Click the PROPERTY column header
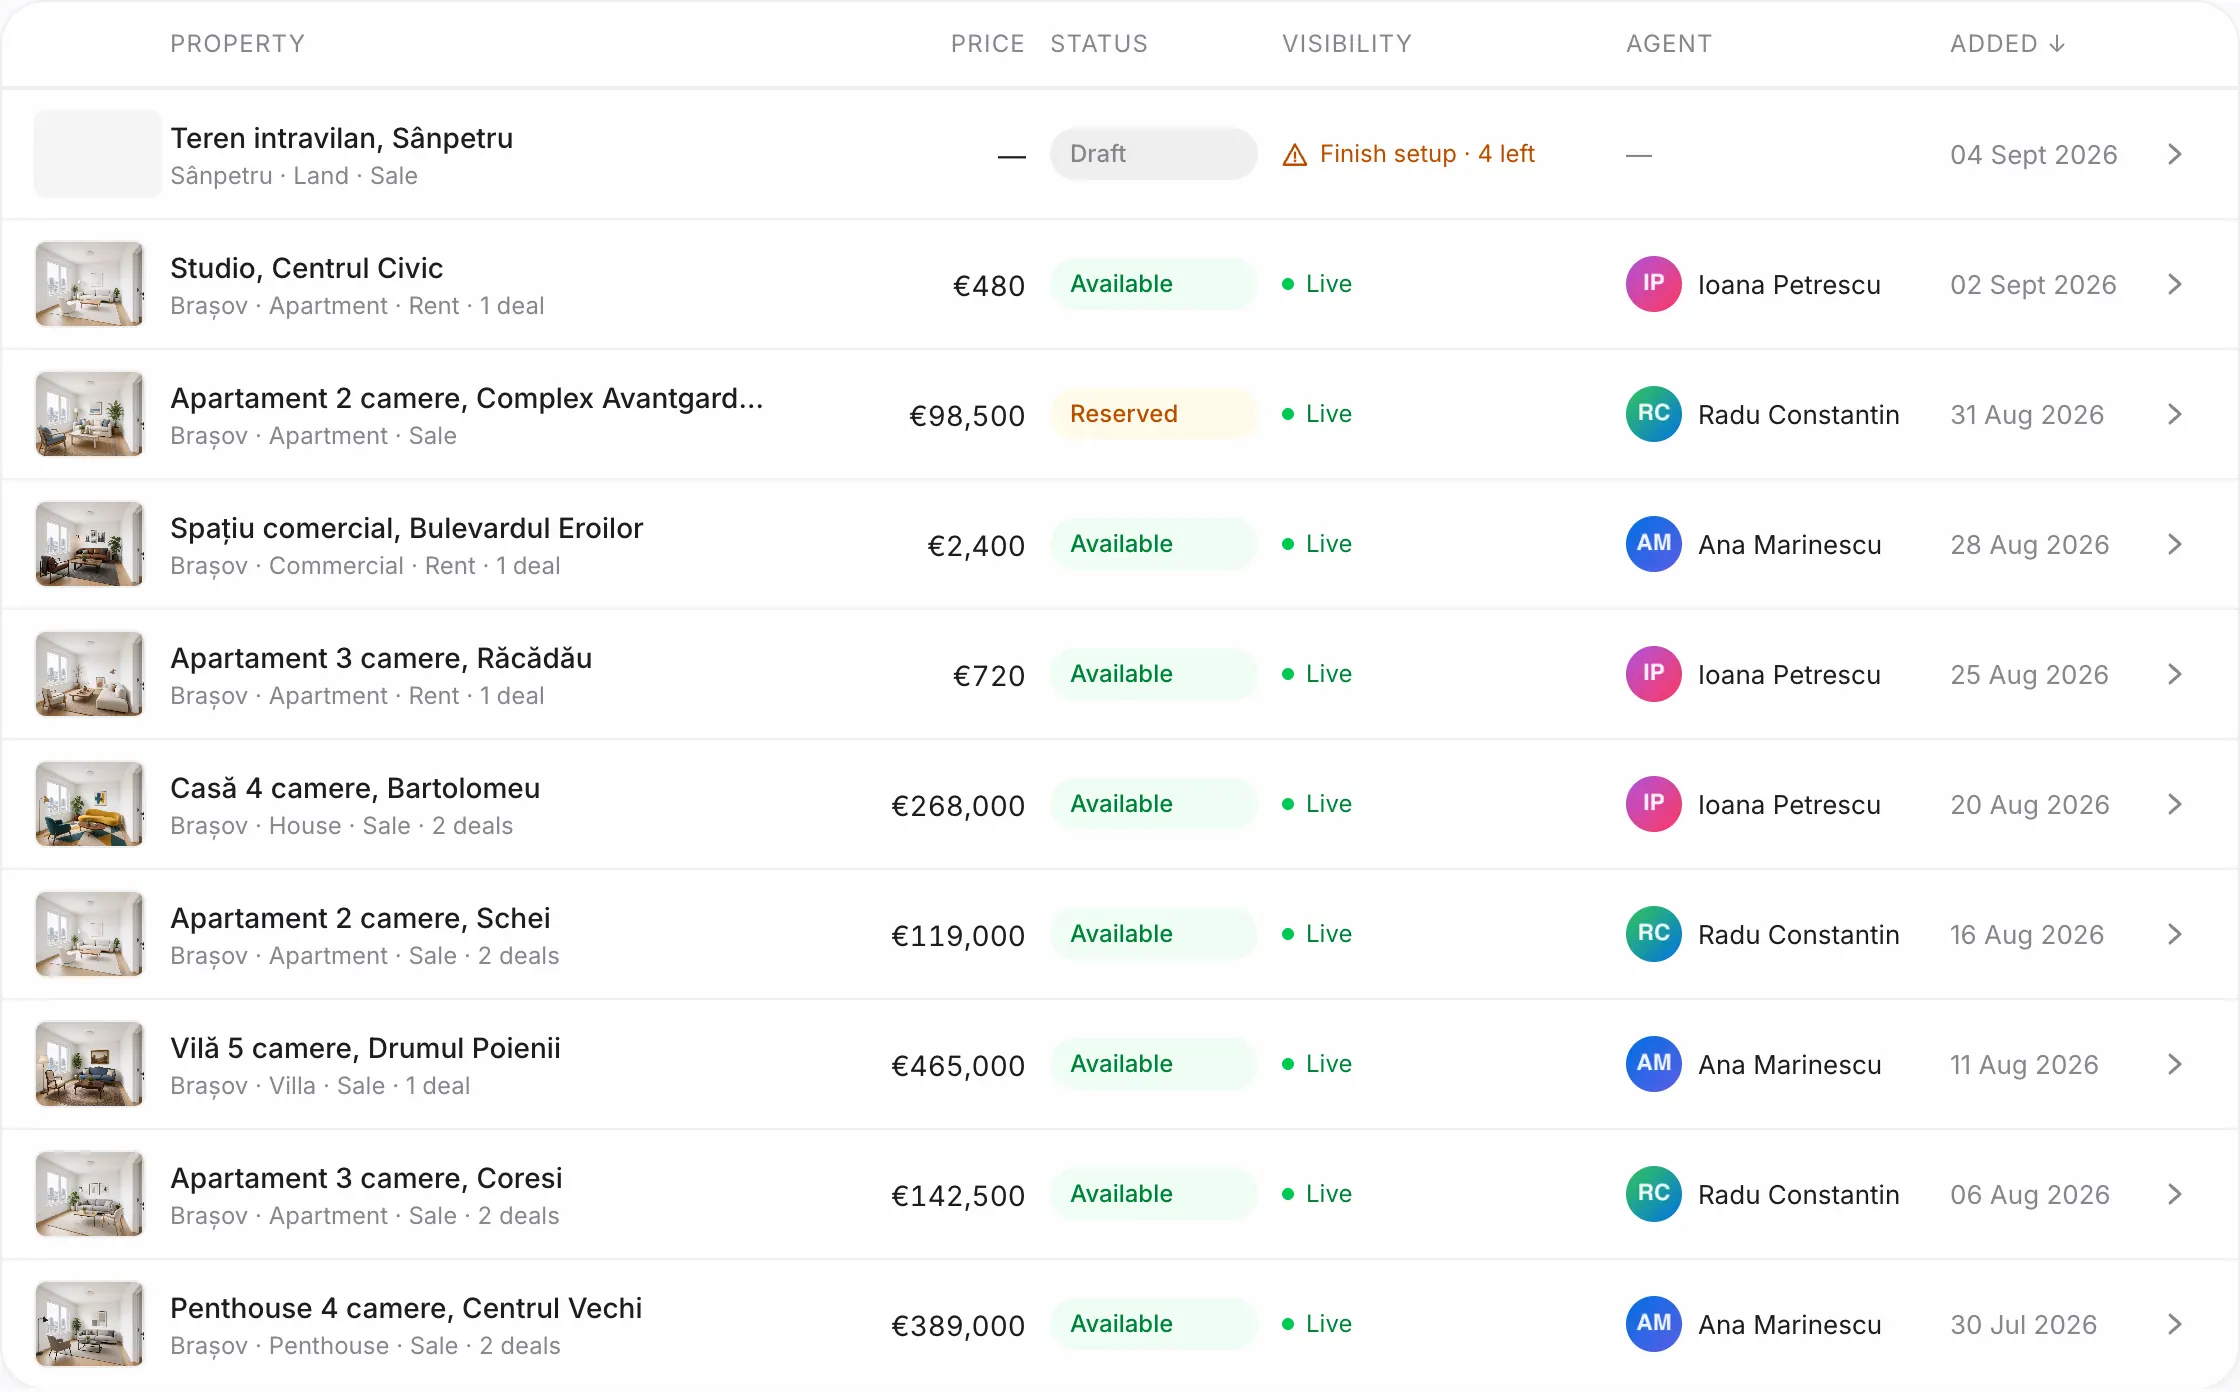 pyautogui.click(x=237, y=44)
